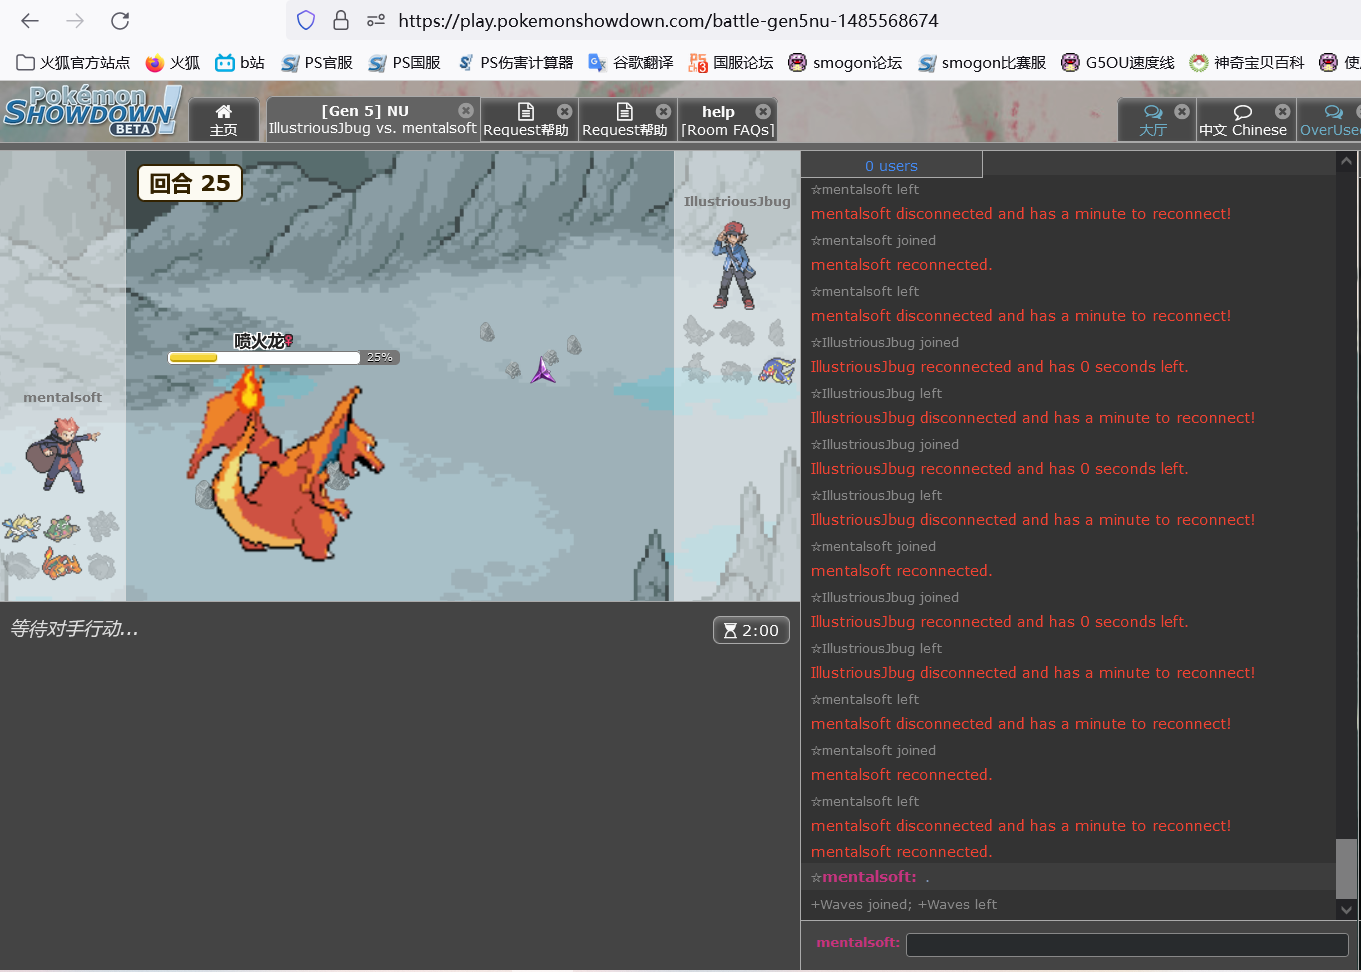
Task: Open the shield tracking protection icon
Action: coord(306,20)
